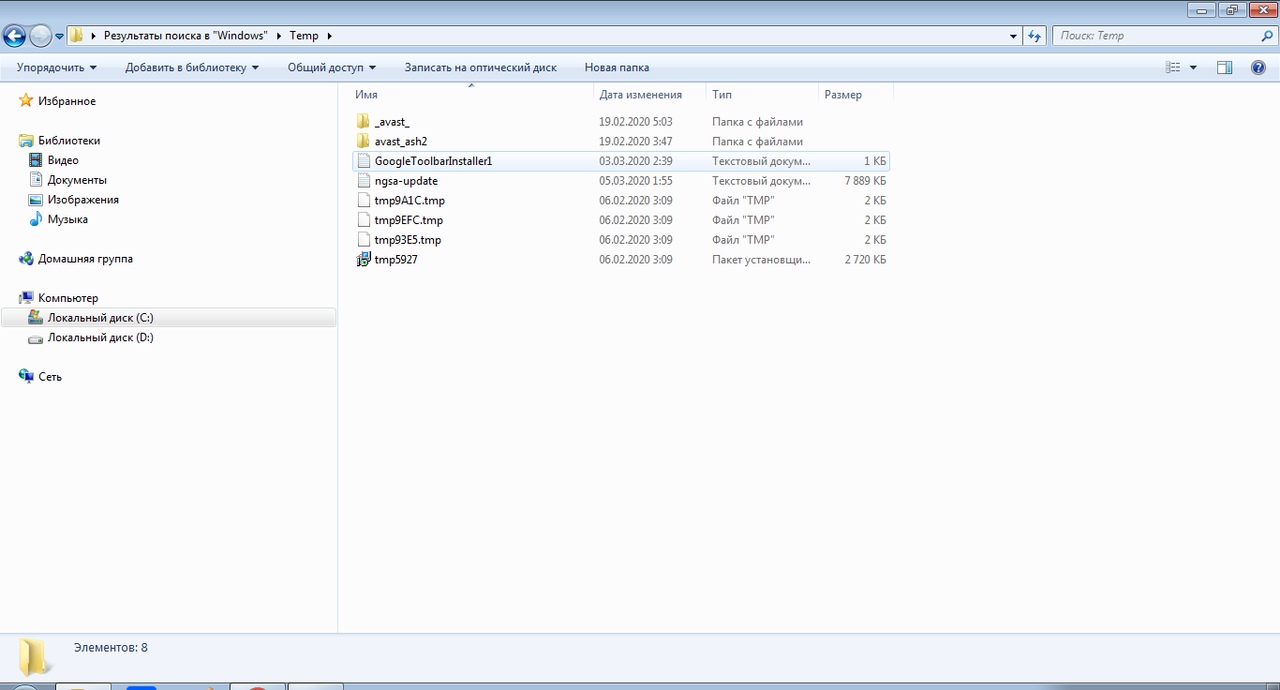Click the 'Музыка' note icon
Viewport: 1280px width, 690px height.
36,219
